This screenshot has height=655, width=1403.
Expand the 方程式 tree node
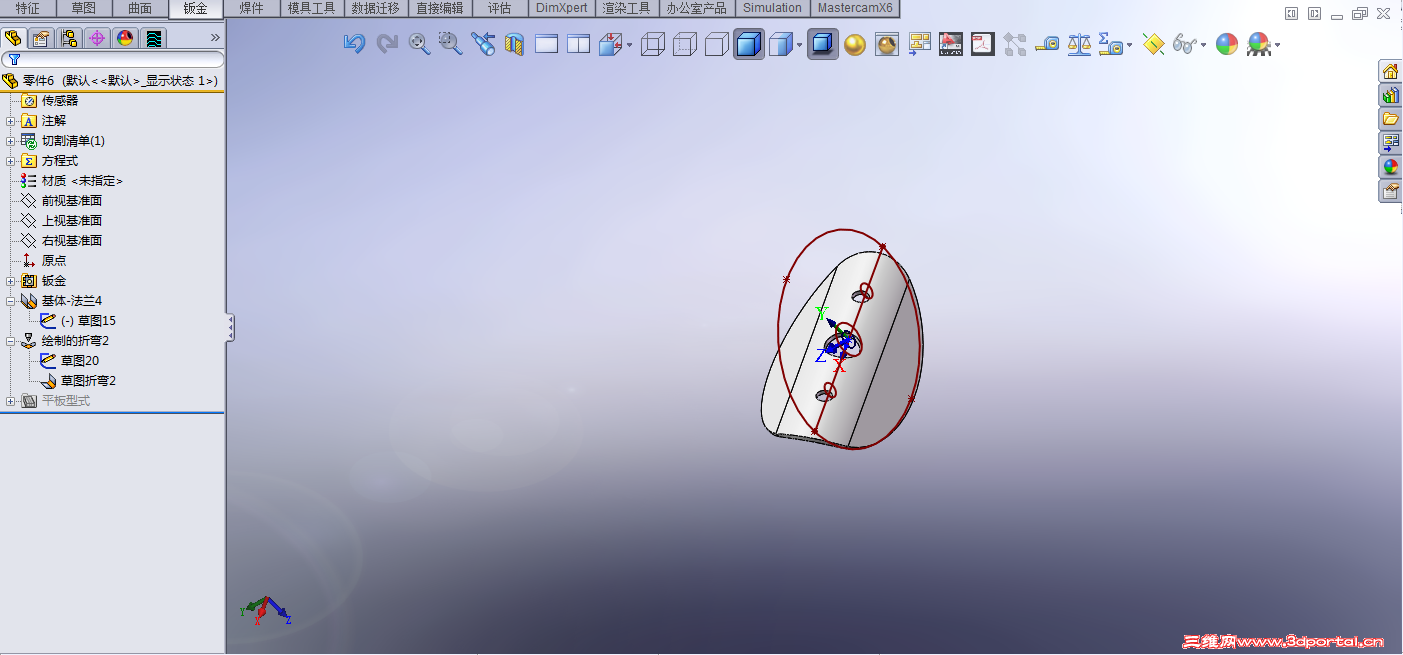[11, 161]
